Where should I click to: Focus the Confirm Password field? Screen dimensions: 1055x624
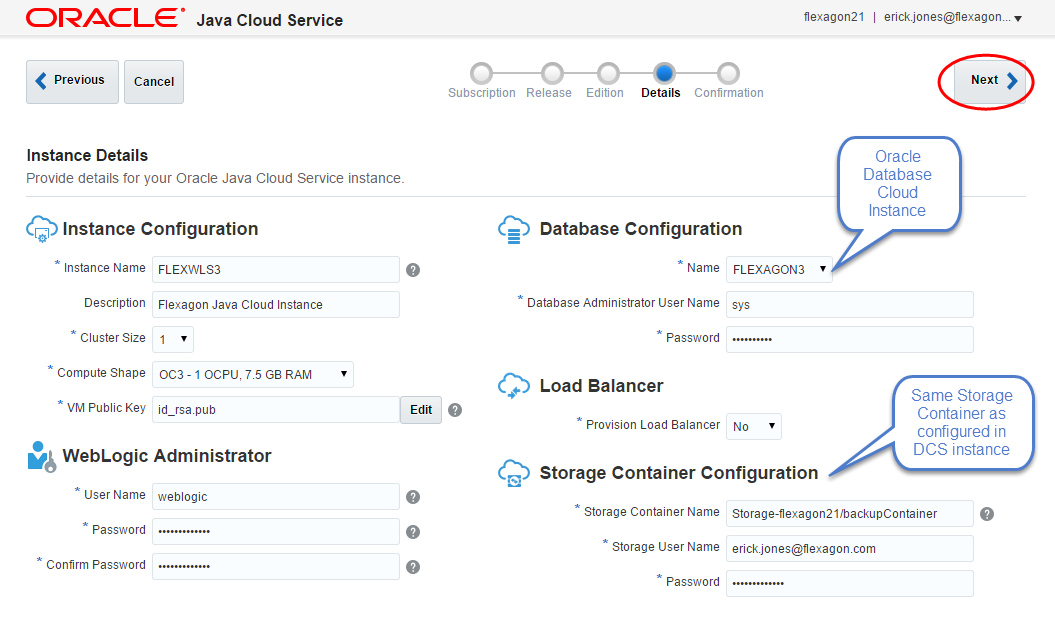tap(276, 566)
